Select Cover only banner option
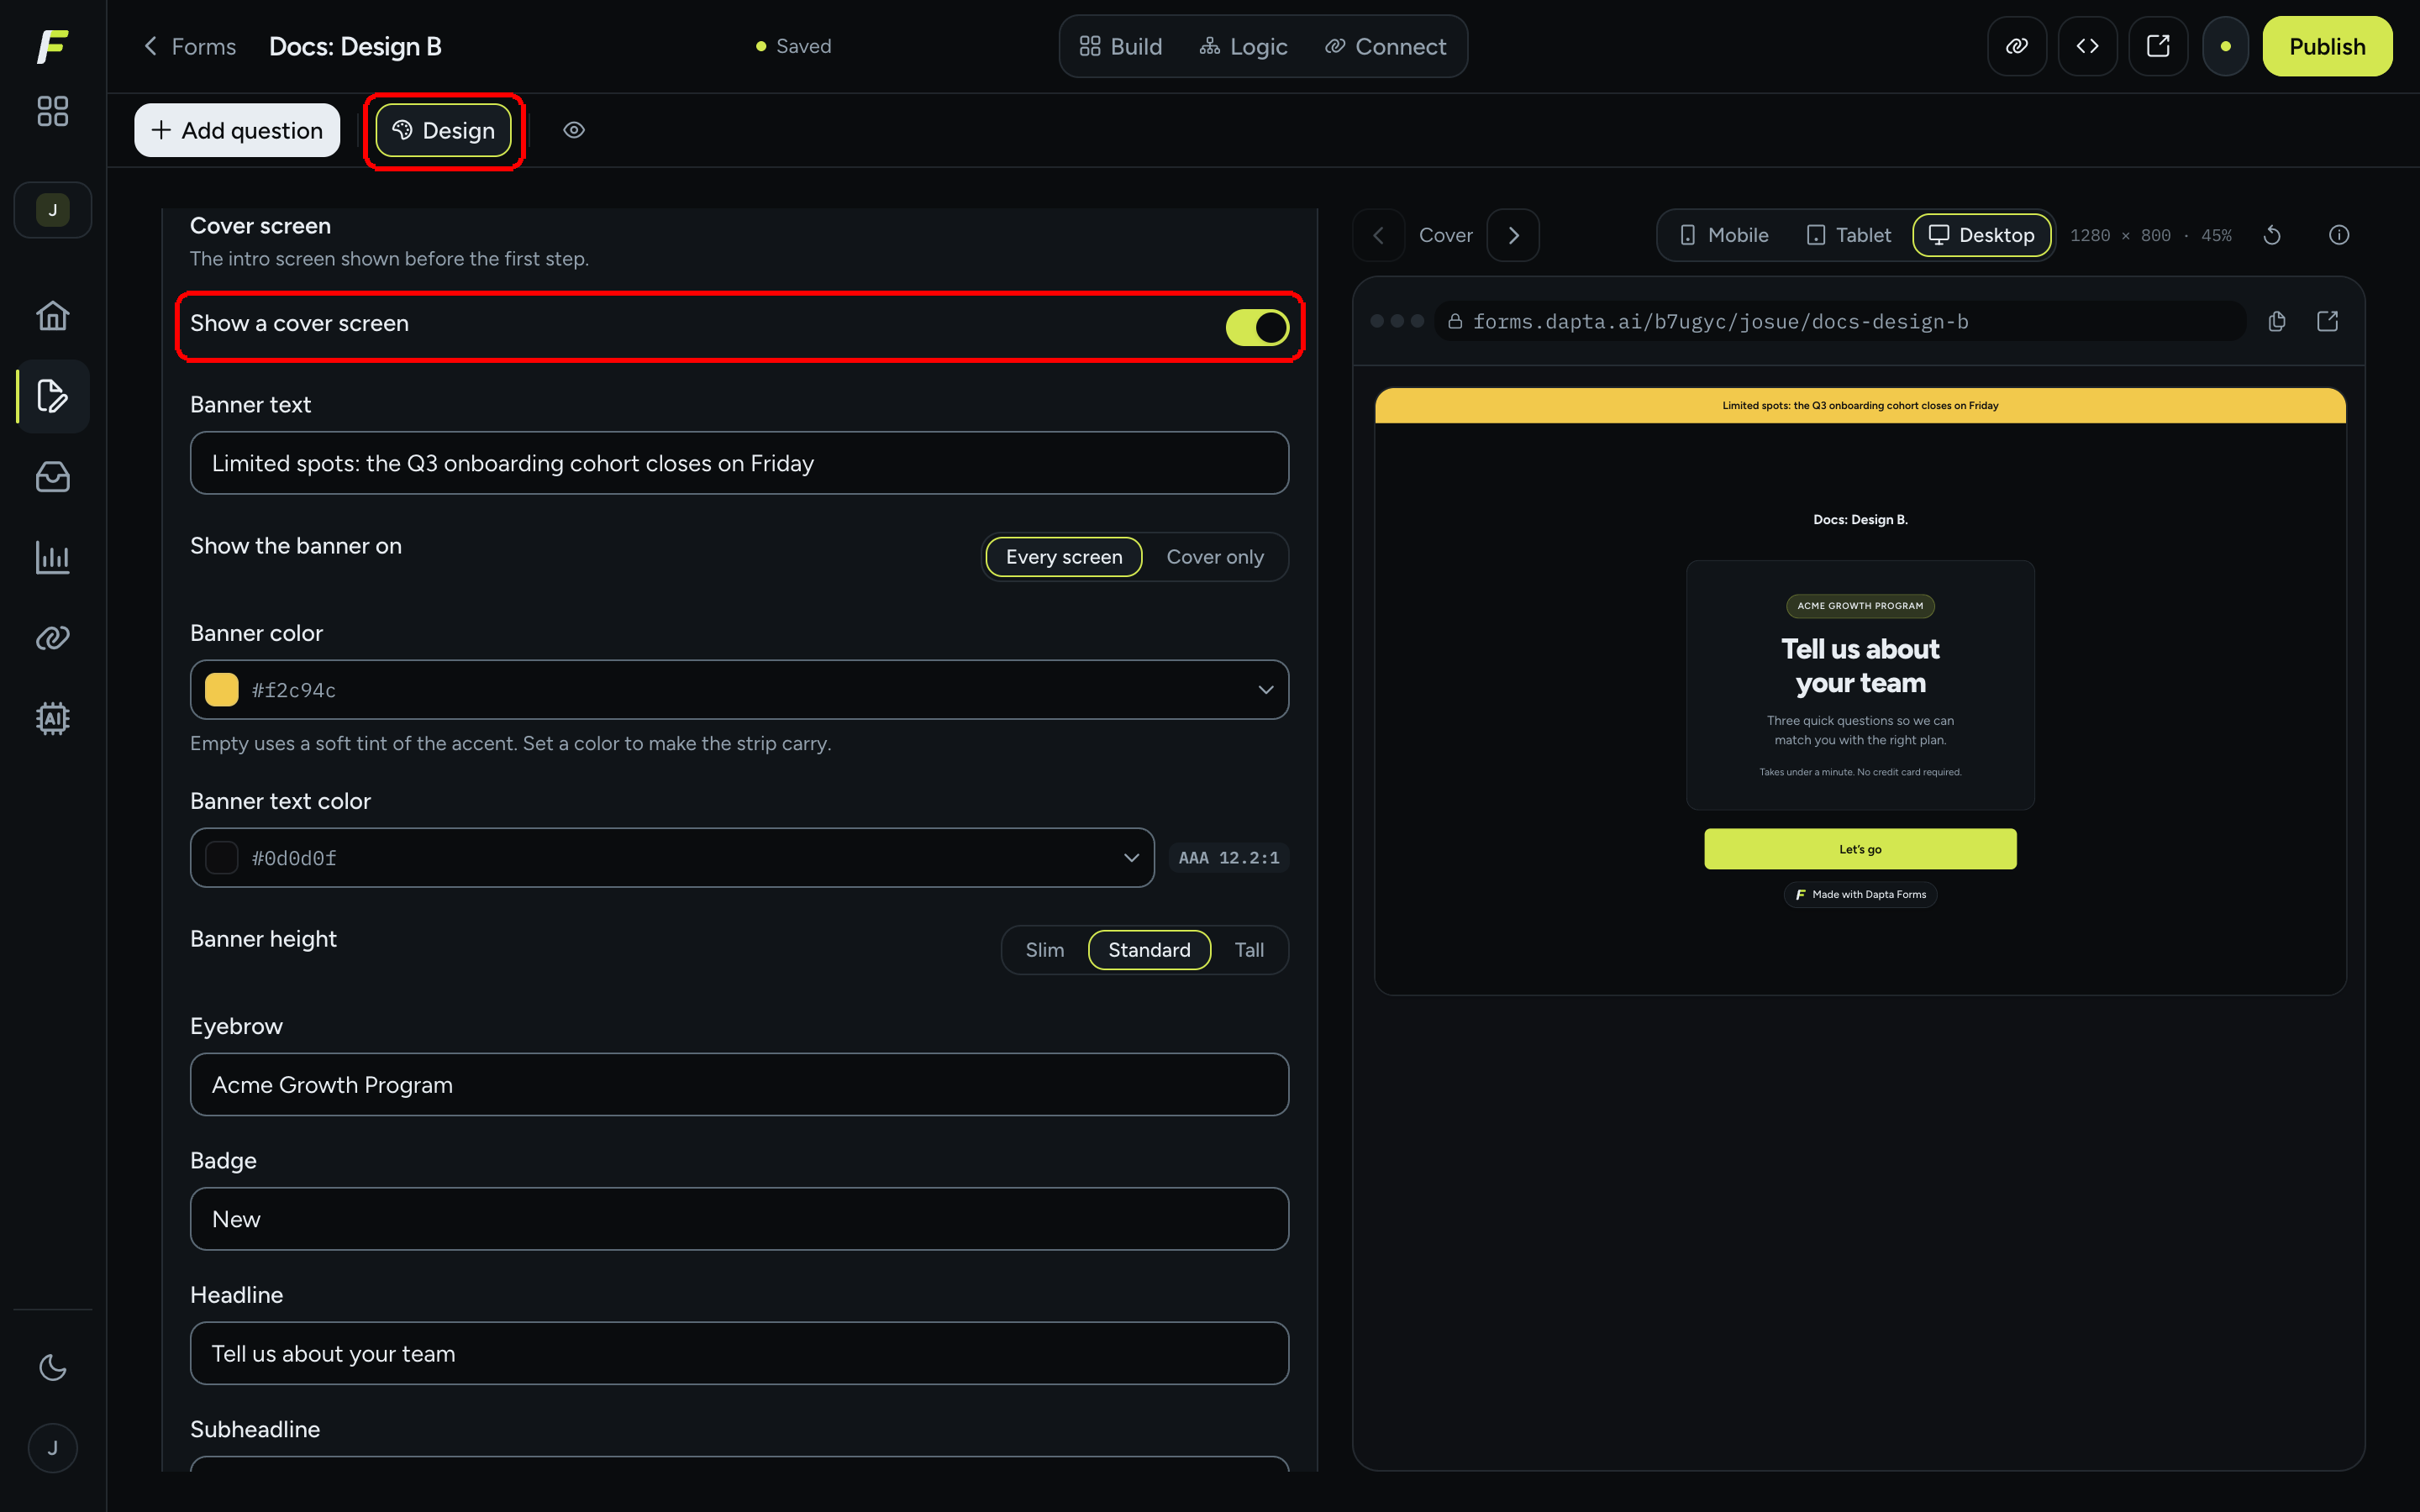The width and height of the screenshot is (2420, 1512). pos(1214,557)
